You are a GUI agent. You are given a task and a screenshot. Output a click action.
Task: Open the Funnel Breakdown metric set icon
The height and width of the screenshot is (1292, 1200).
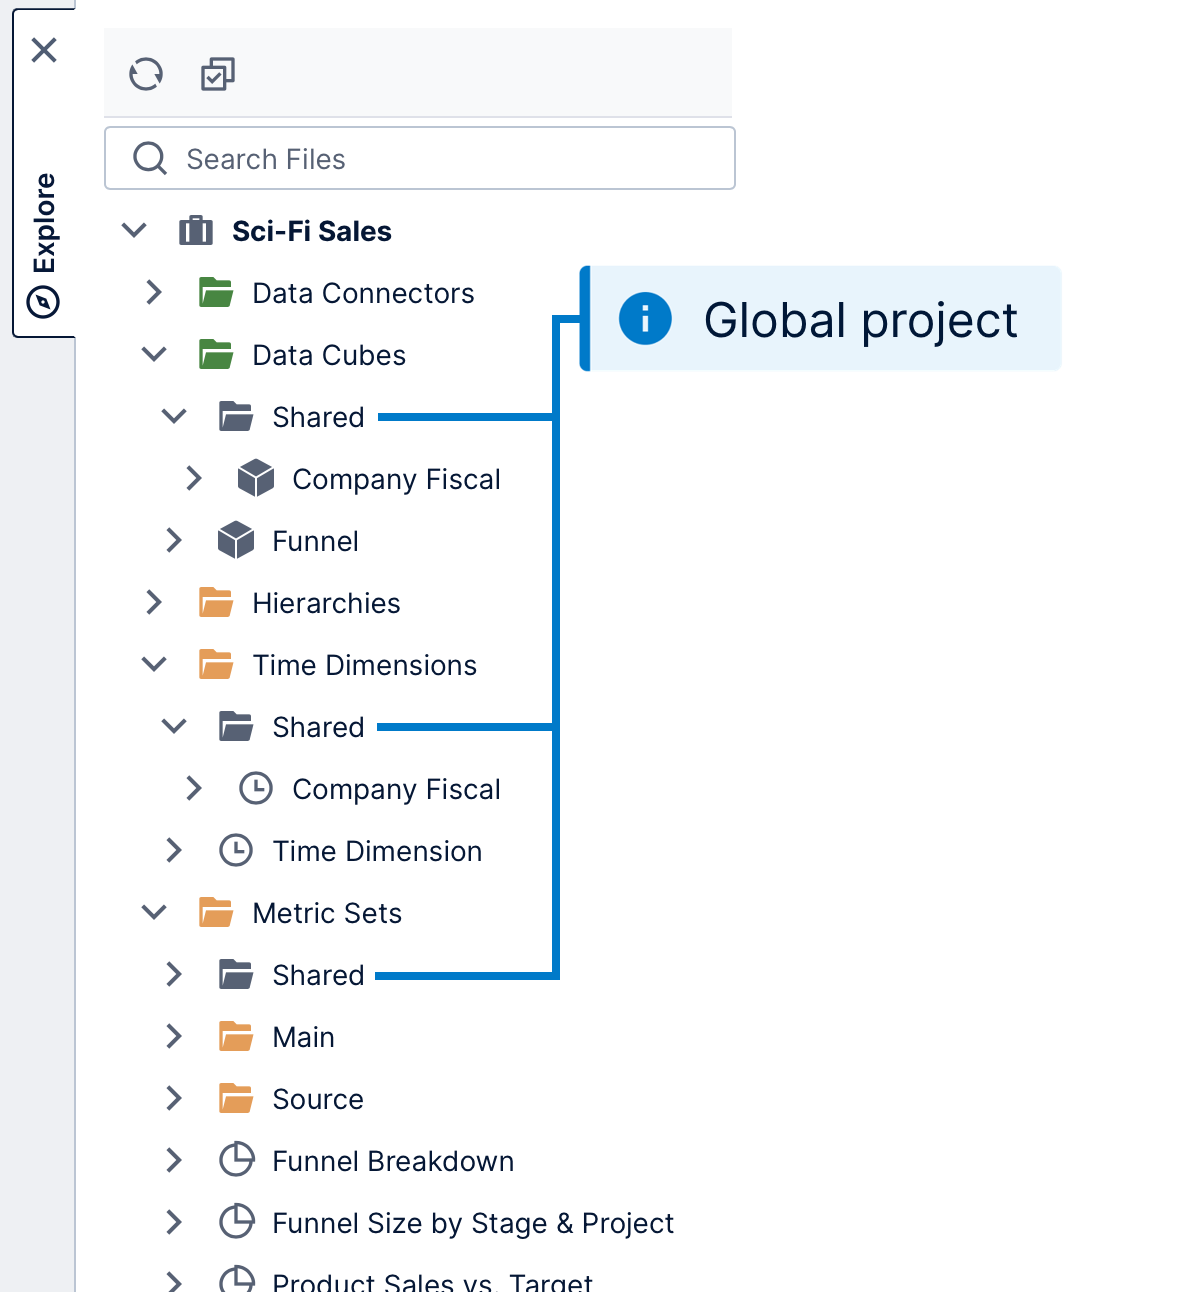(x=236, y=1160)
